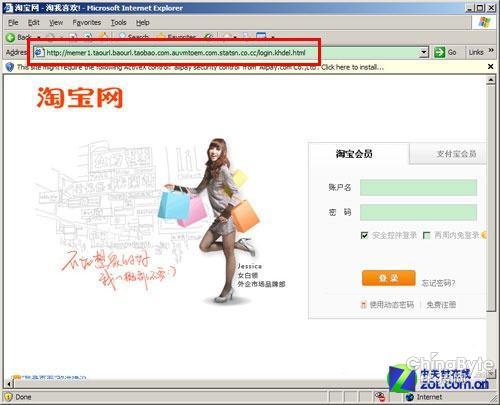This screenshot has height=405, width=500.
Task: Open the Tools menu
Action: tap(119, 23)
